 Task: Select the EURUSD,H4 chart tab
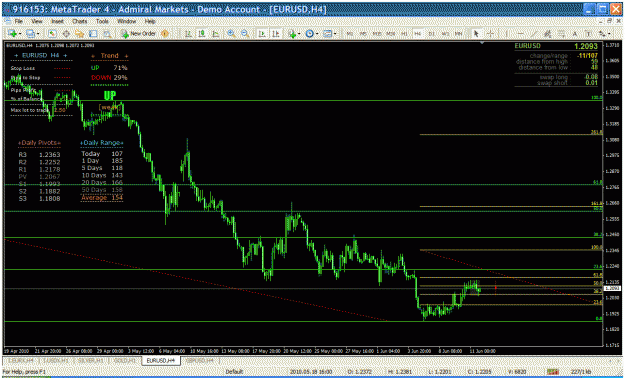[x=161, y=360]
